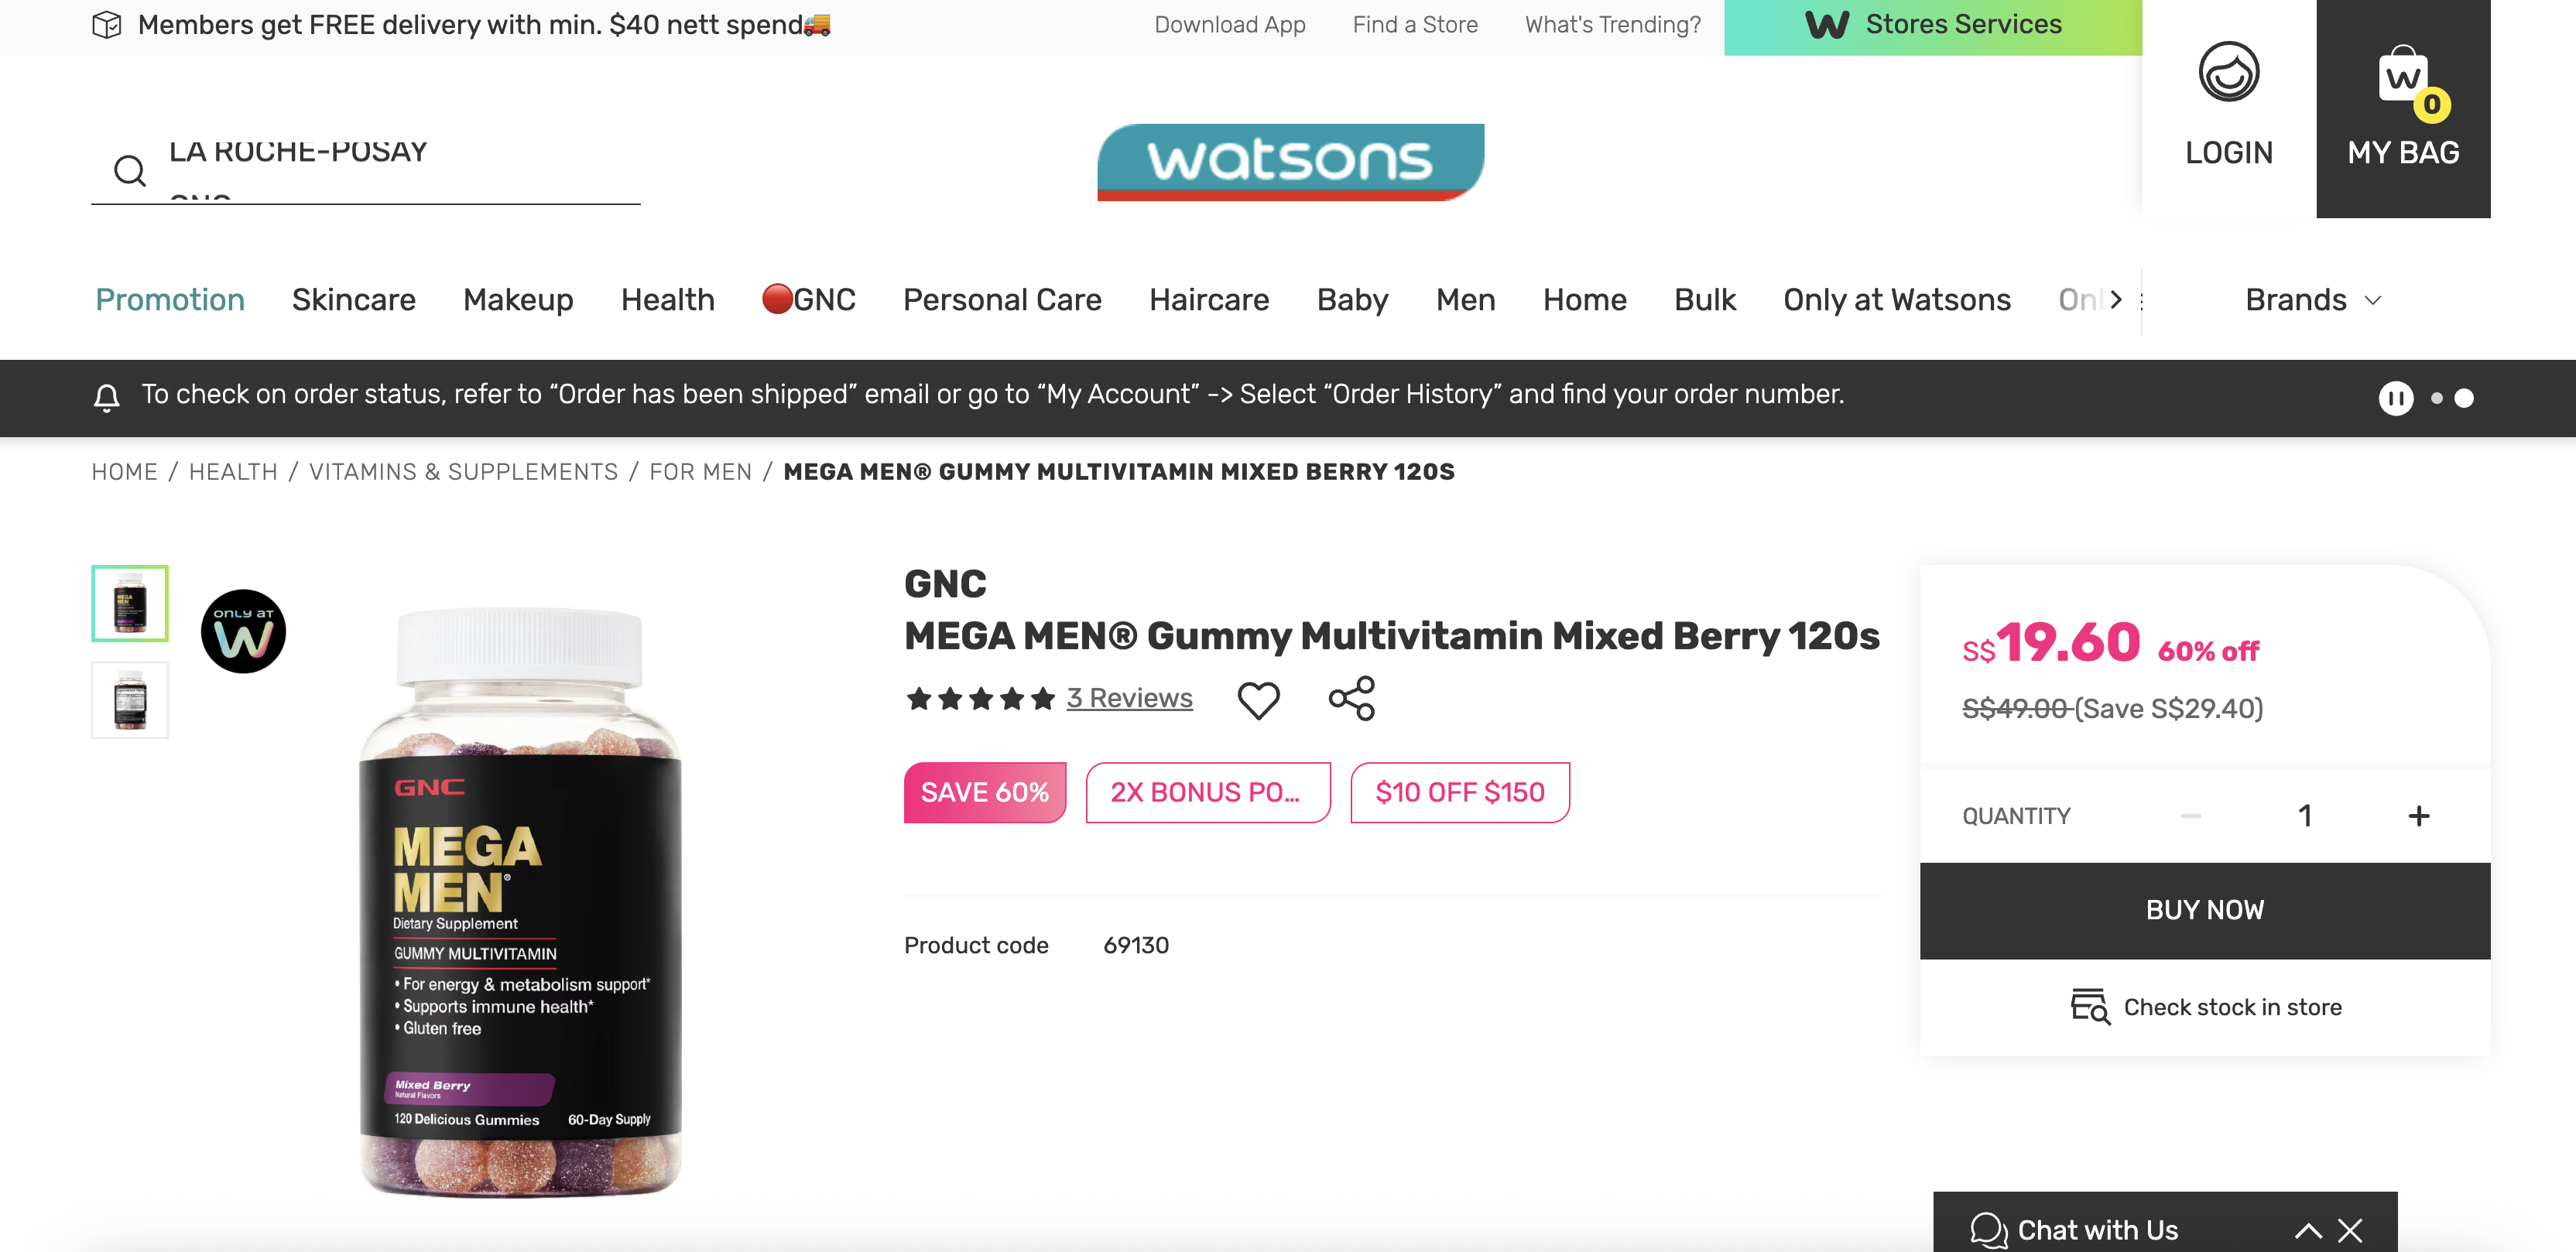Screen dimensions: 2576x1252
Task: Open the 3 Reviews link
Action: point(1129,698)
